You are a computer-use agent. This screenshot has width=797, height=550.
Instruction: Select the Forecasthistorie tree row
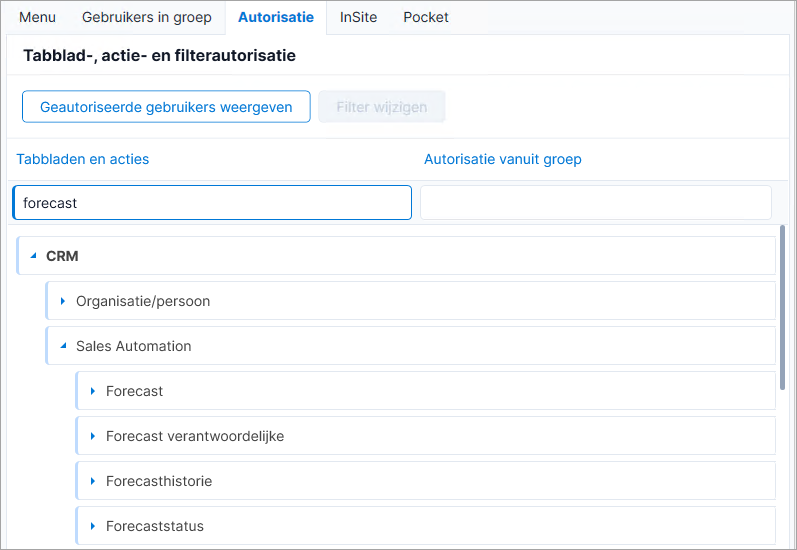pyautogui.click(x=425, y=481)
